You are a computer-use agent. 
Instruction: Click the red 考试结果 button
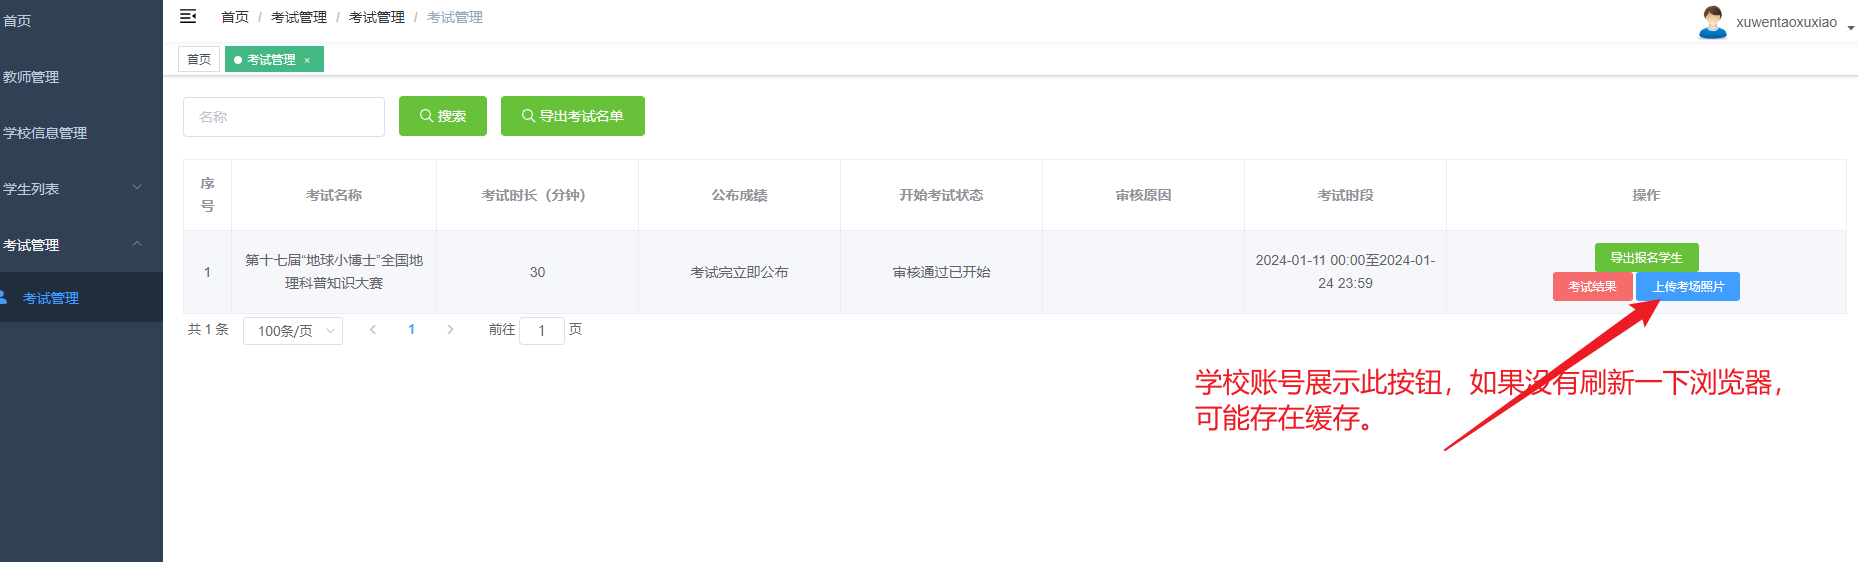pos(1592,287)
